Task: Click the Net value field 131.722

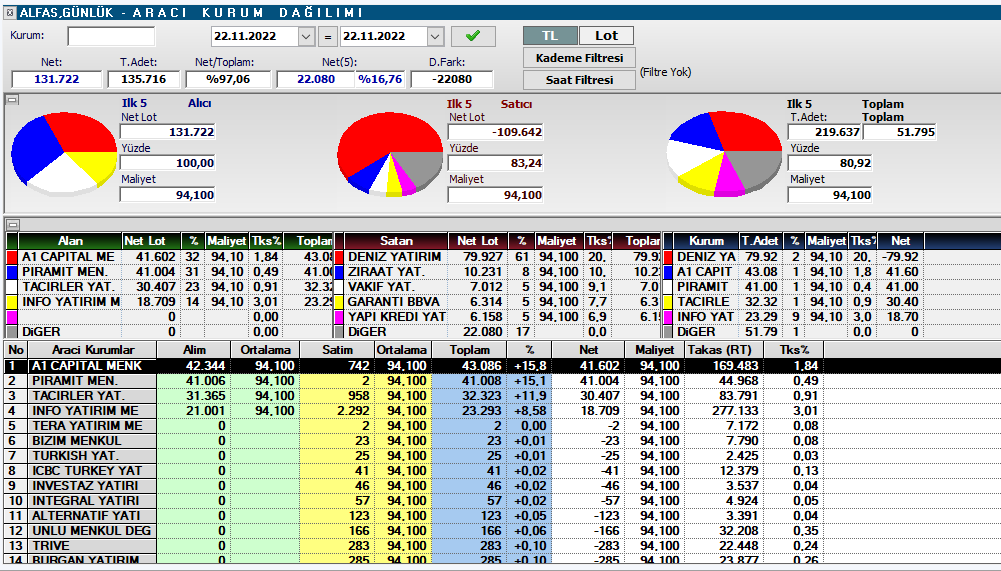Action: pyautogui.click(x=57, y=79)
